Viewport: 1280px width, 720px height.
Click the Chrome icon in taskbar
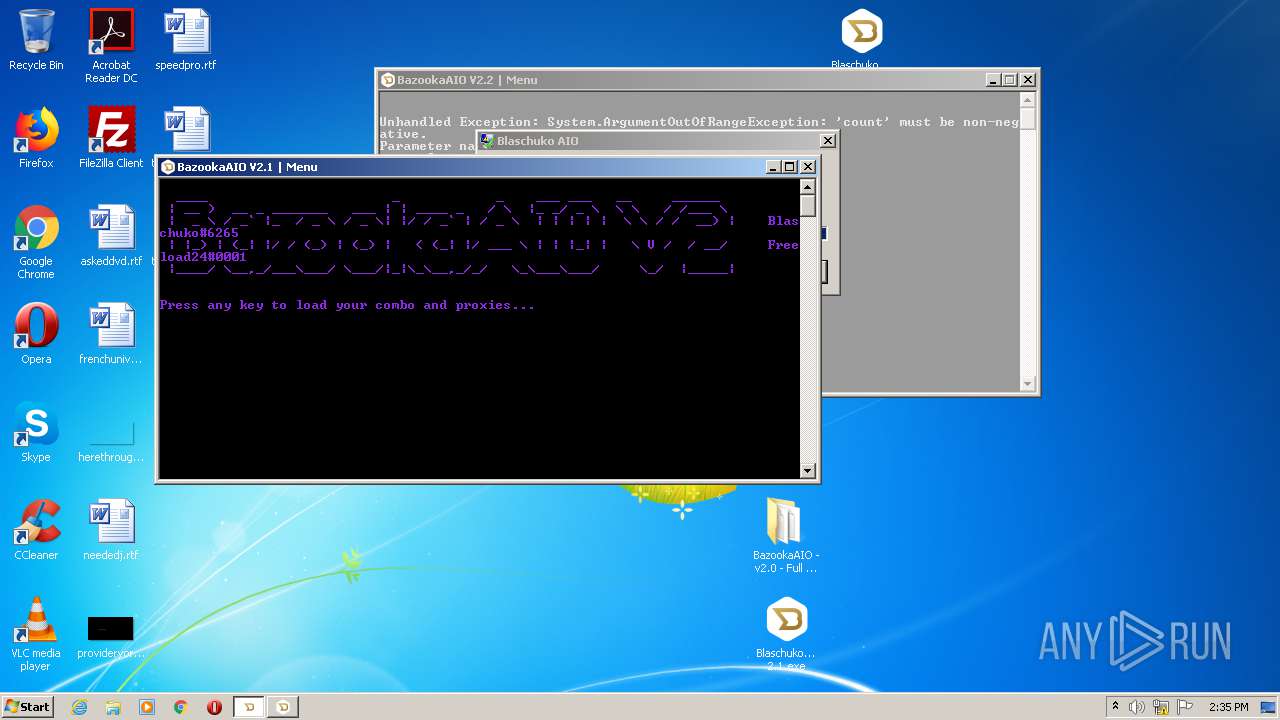pyautogui.click(x=181, y=707)
